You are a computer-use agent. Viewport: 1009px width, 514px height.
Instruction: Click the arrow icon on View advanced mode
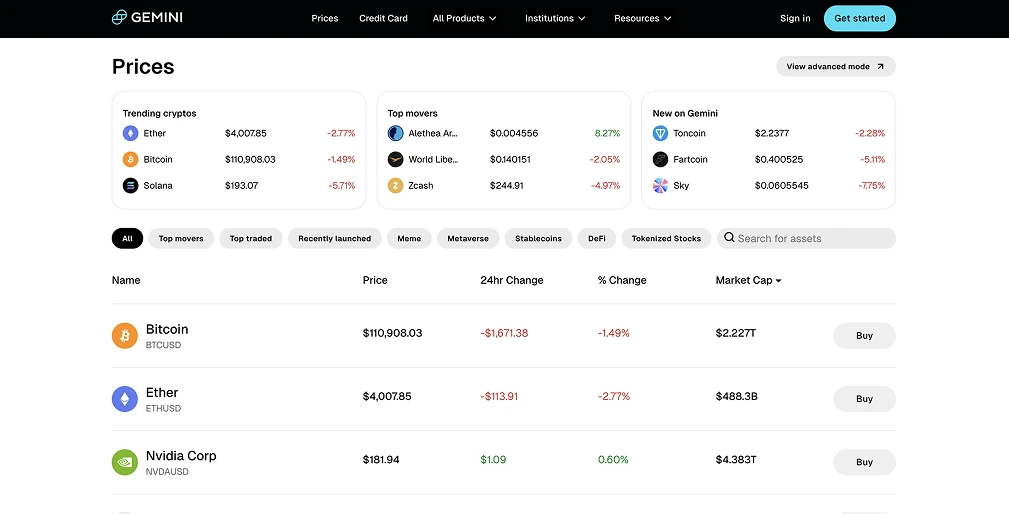coord(880,66)
